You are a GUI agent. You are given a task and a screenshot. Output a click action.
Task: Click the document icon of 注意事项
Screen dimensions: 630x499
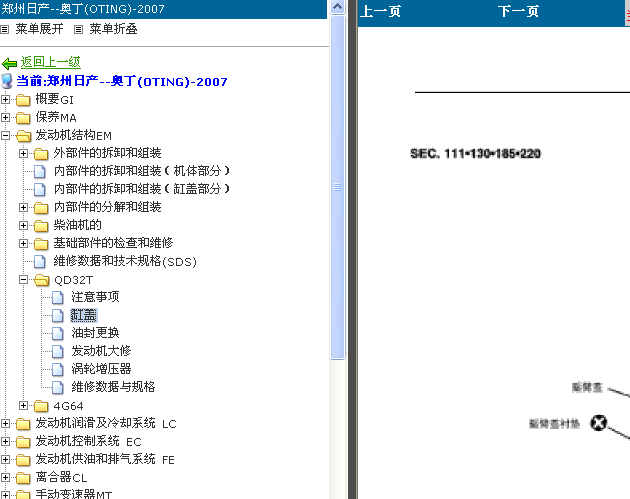pyautogui.click(x=58, y=298)
